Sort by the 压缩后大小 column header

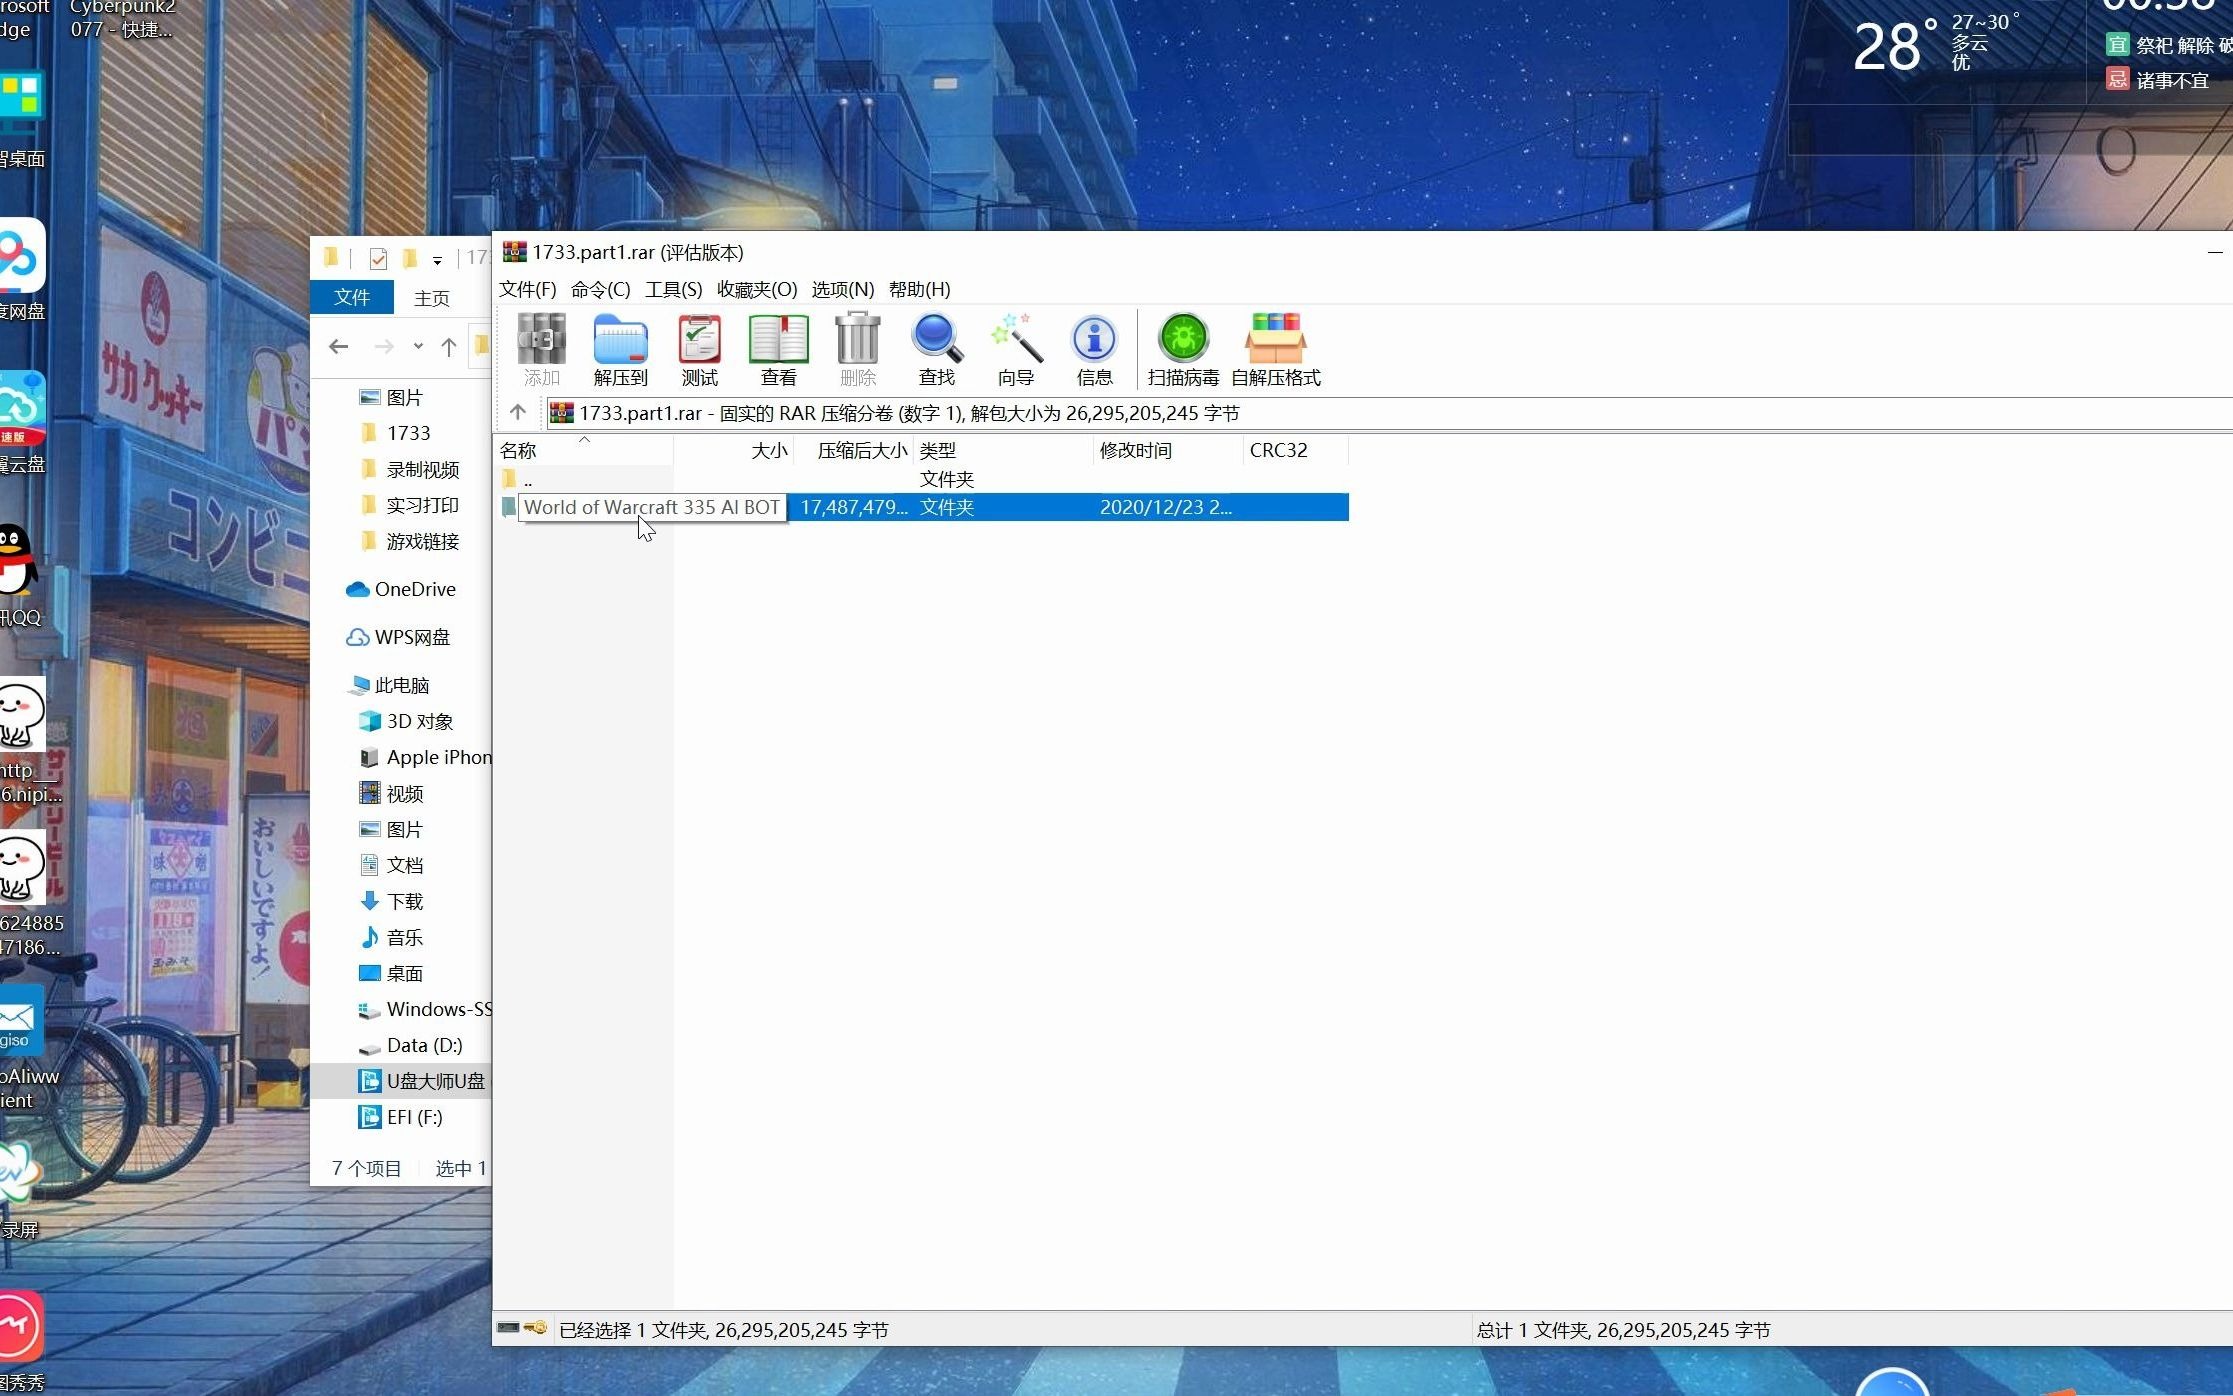click(854, 450)
